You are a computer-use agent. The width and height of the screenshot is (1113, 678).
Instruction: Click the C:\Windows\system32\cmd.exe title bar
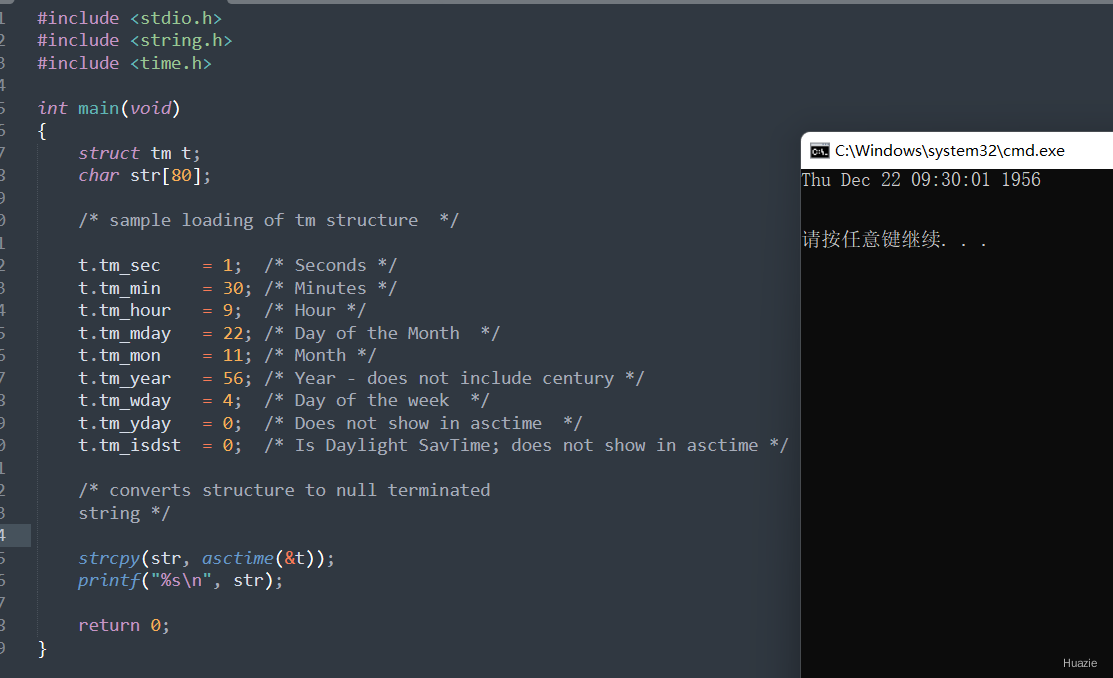click(x=950, y=151)
